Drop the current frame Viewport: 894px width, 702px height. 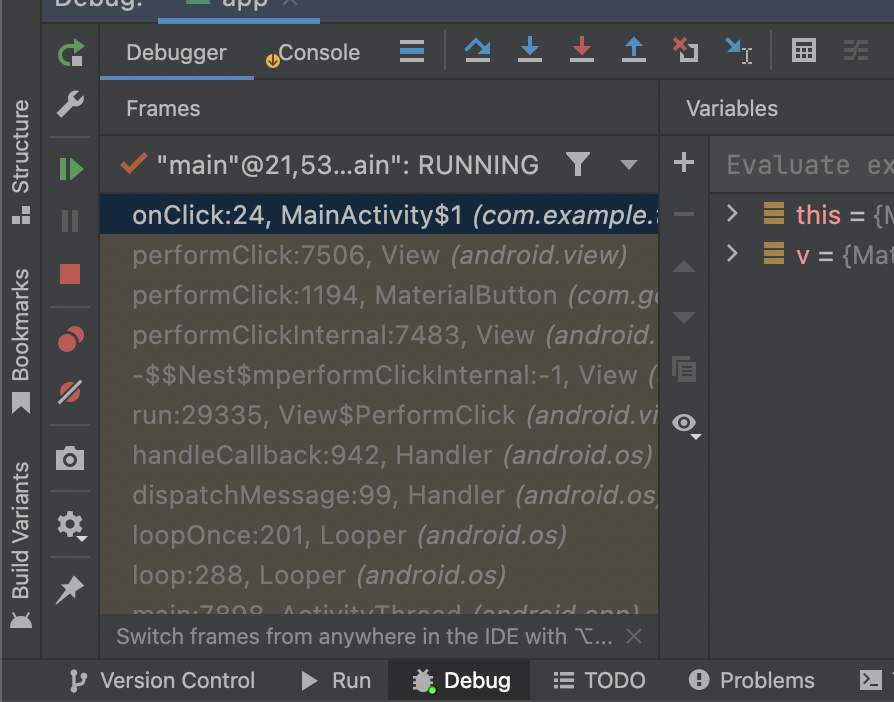(x=686, y=50)
